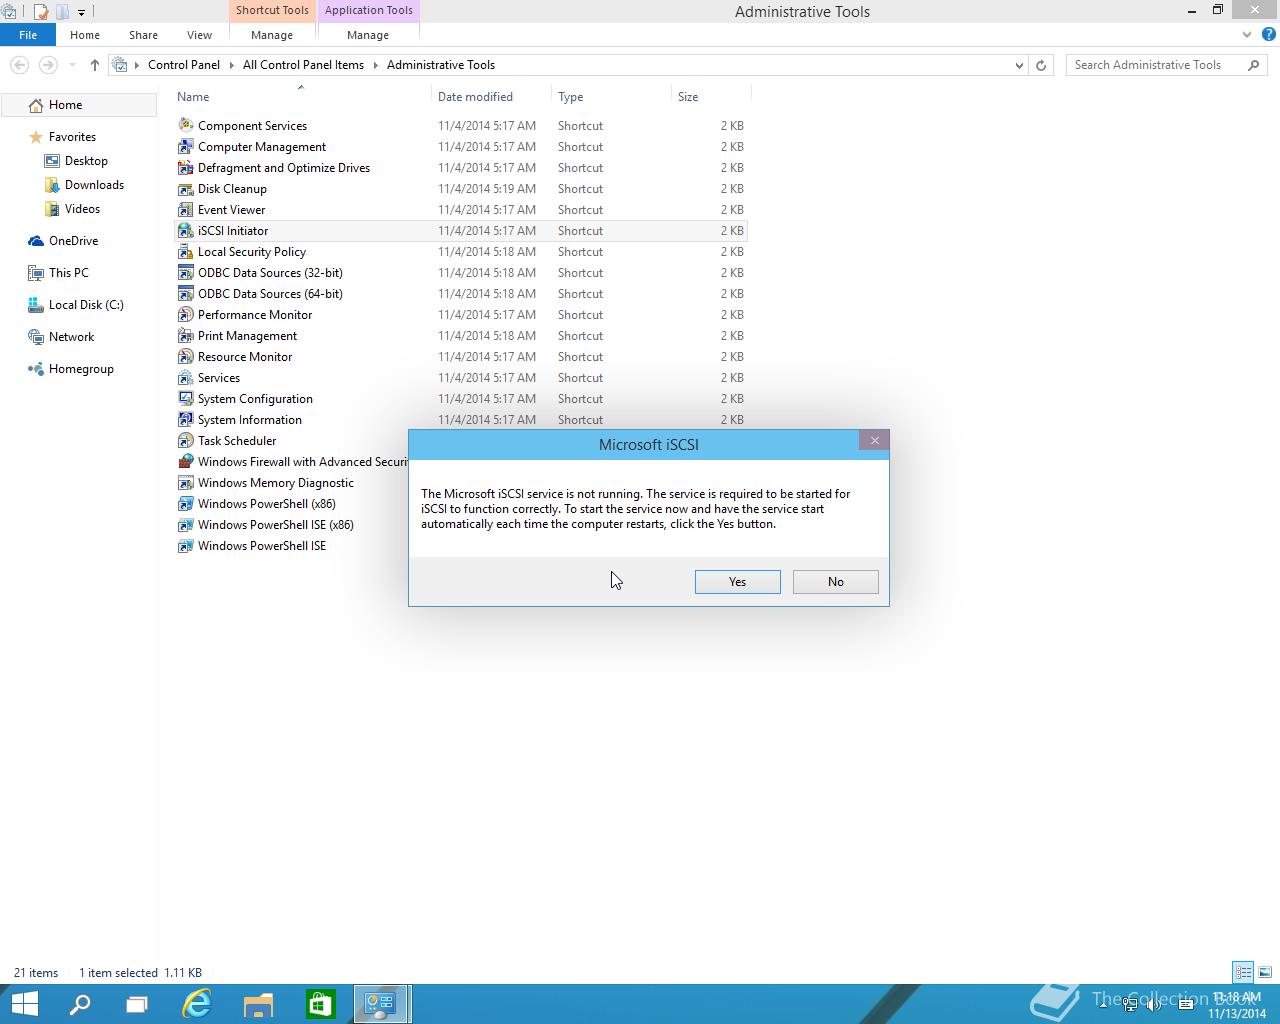
Task: Click the Search Administrative Tools box
Action: tap(1168, 65)
